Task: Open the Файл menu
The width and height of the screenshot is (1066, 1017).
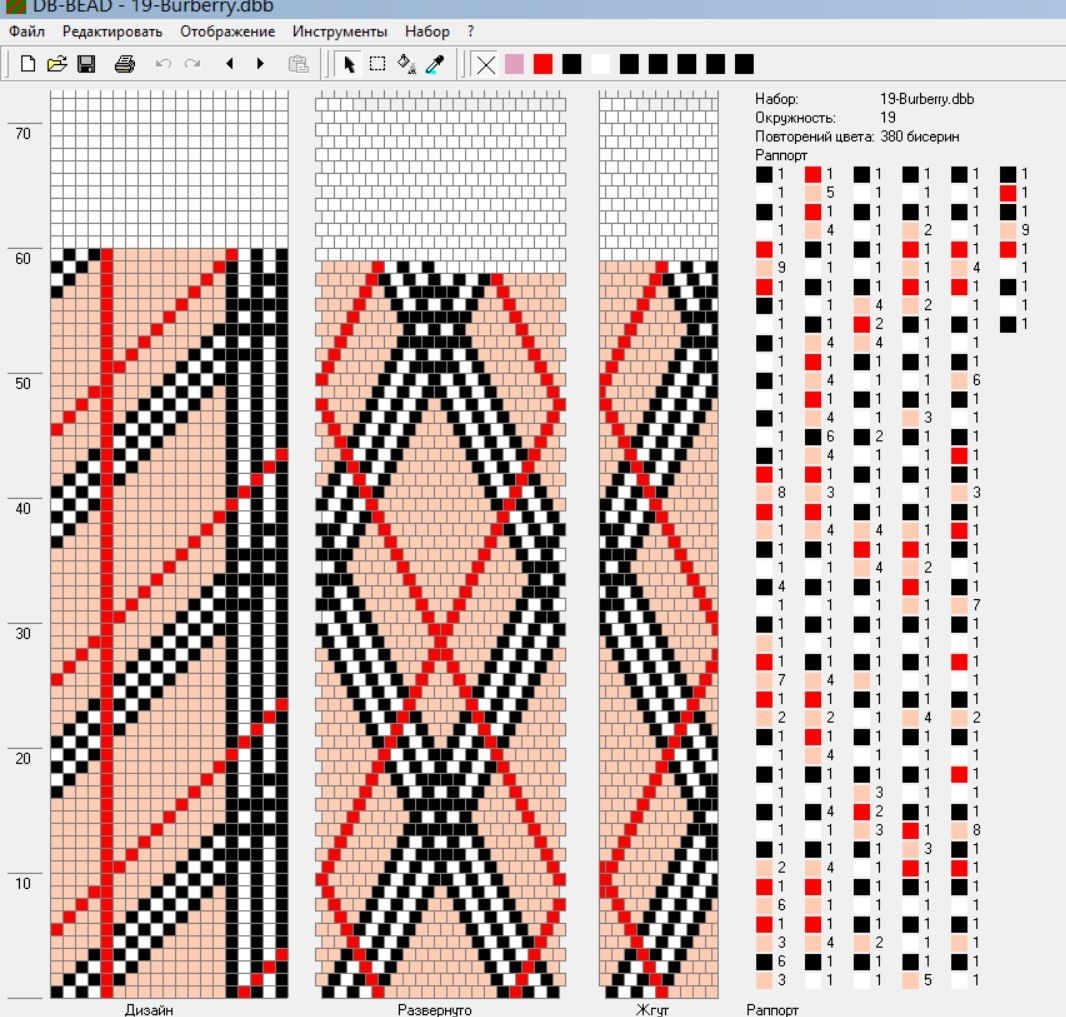Action: [27, 31]
